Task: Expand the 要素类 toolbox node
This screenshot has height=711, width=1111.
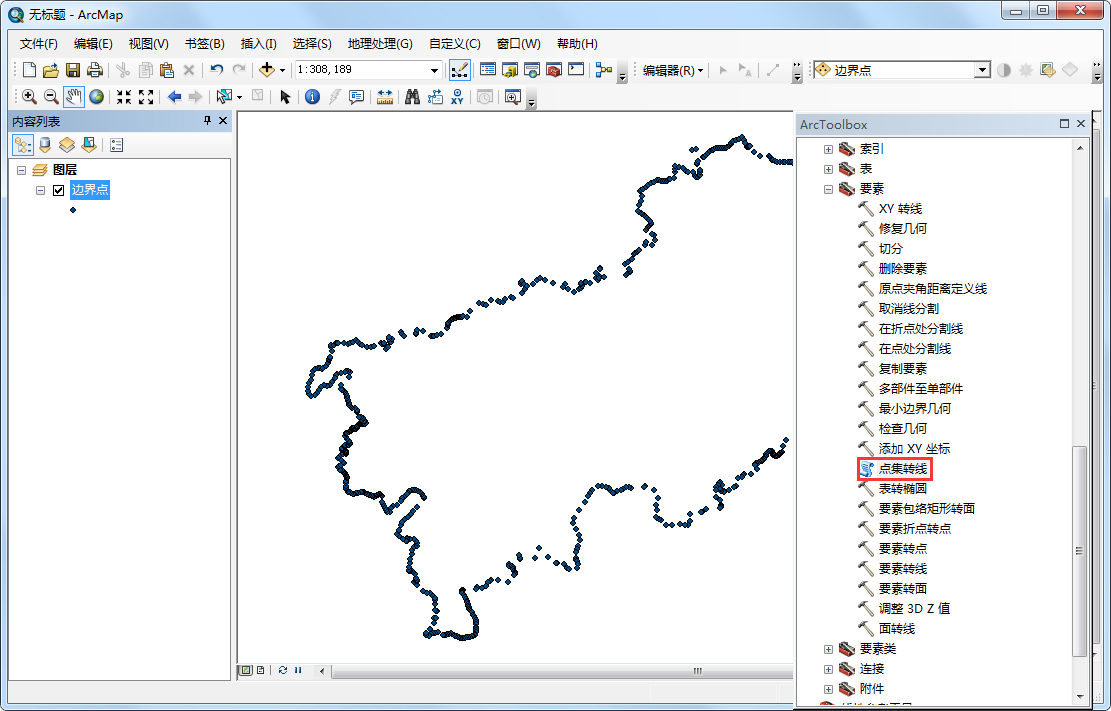Action: [828, 648]
